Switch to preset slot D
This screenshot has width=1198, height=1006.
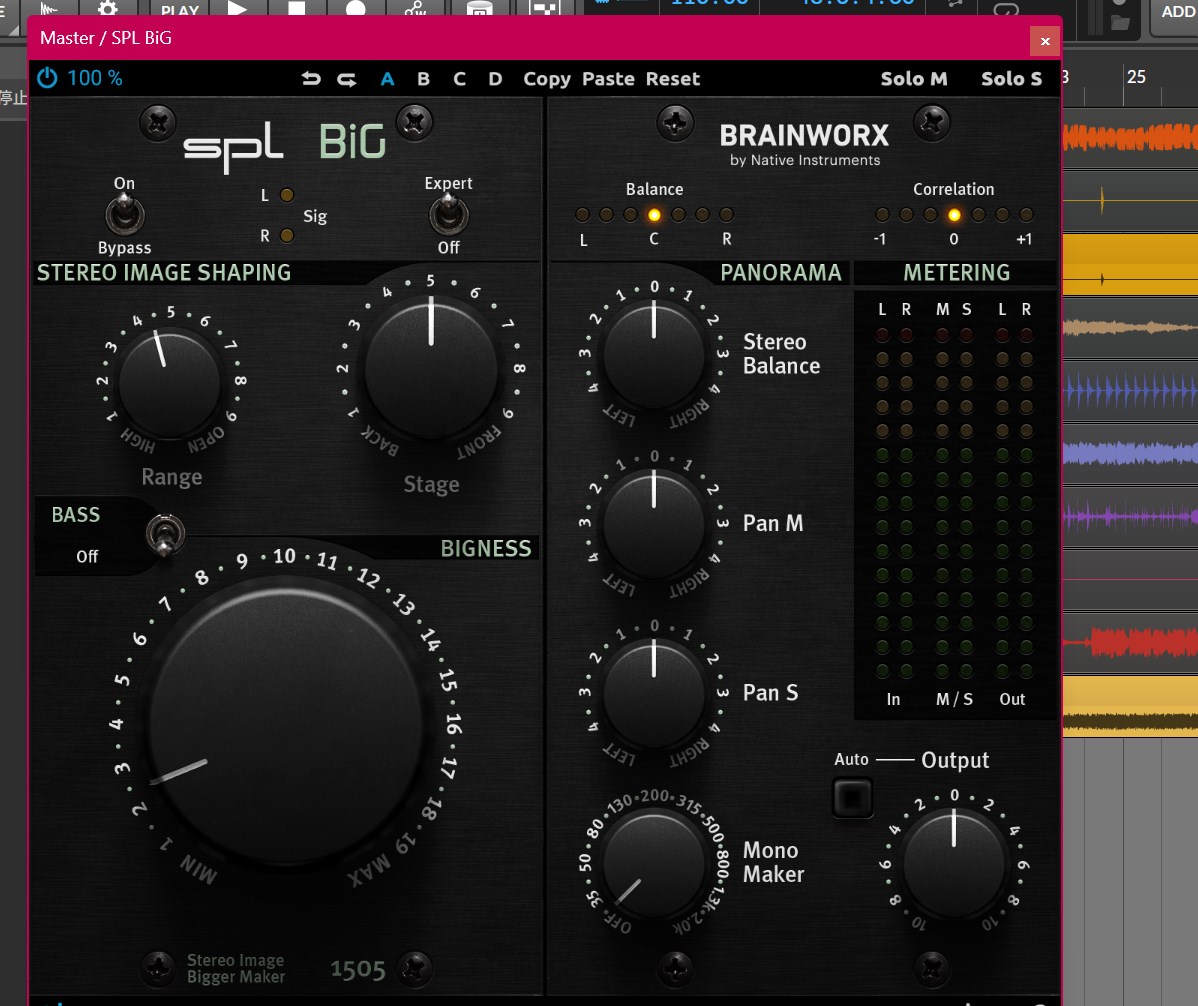pos(495,79)
